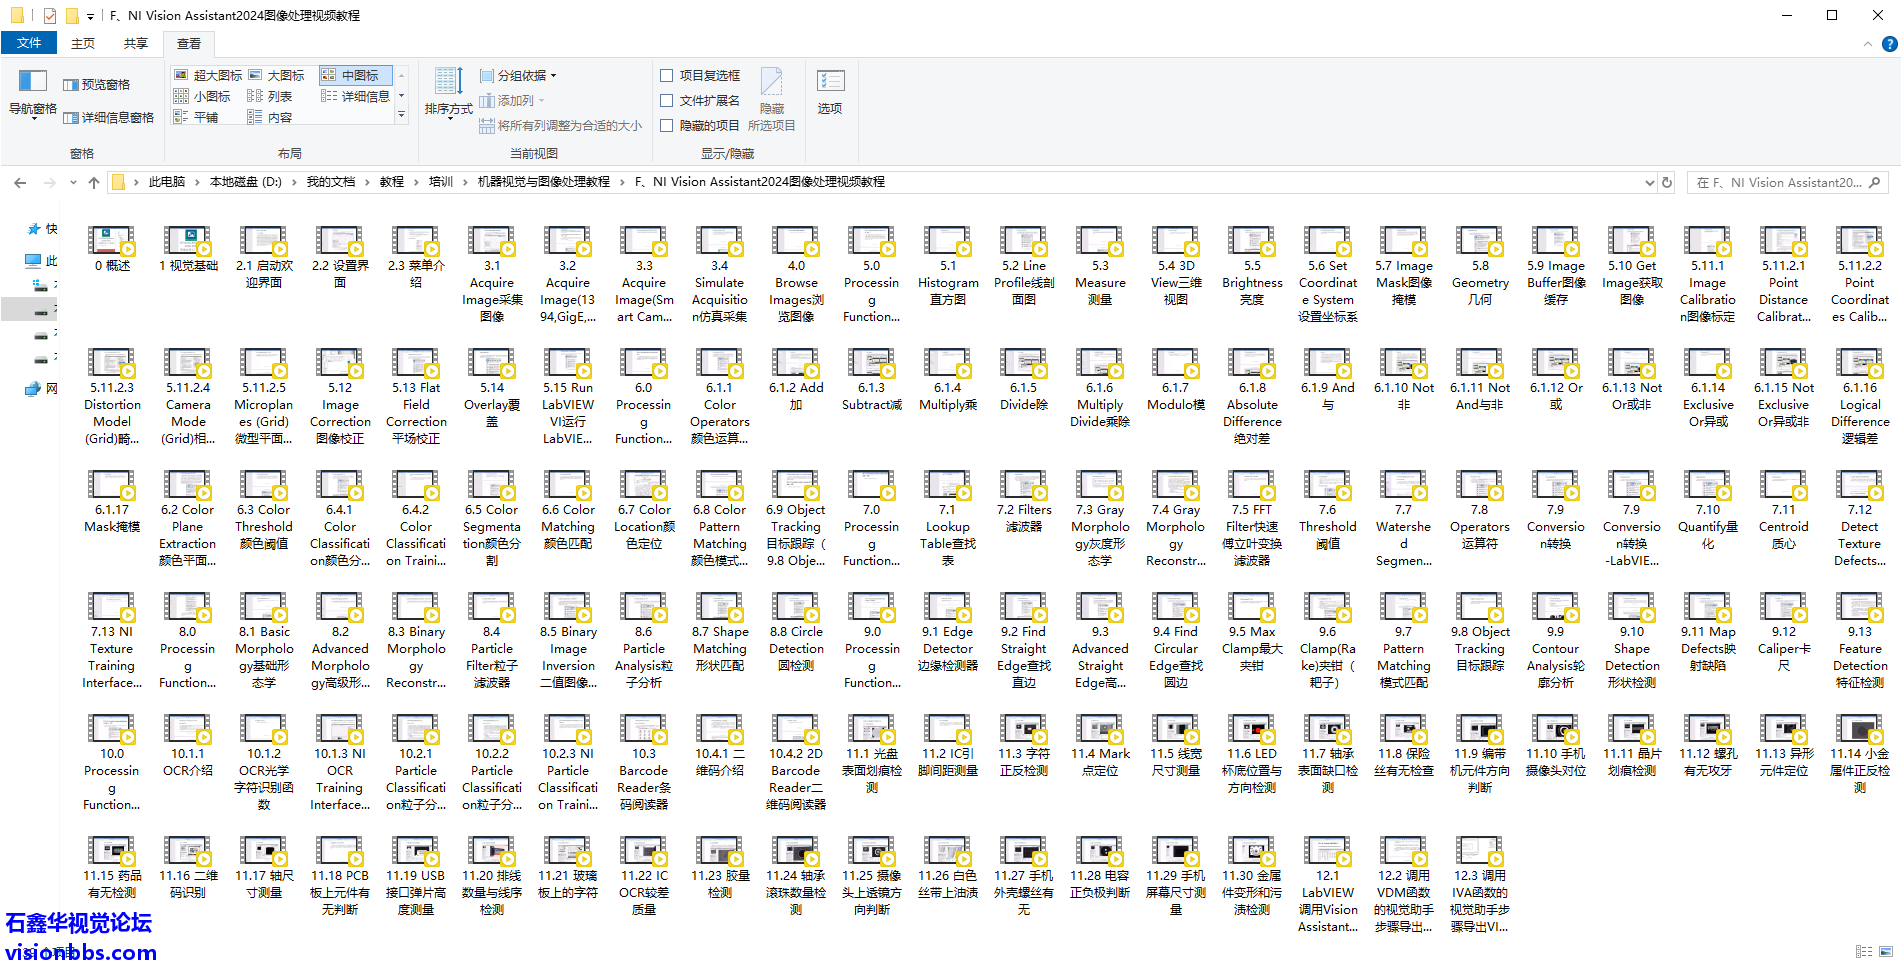Enable the 项目复选框 item checkboxes option

coord(667,75)
